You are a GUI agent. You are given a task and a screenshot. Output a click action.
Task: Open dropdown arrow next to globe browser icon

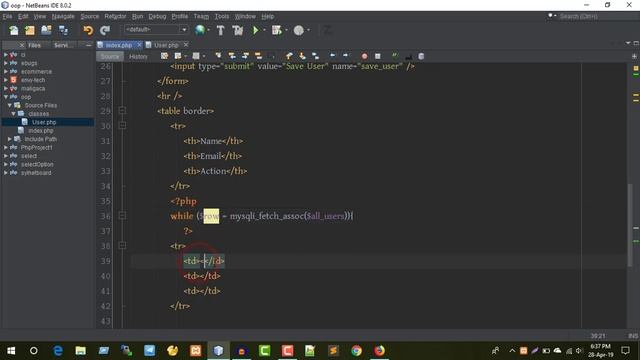tap(209, 30)
